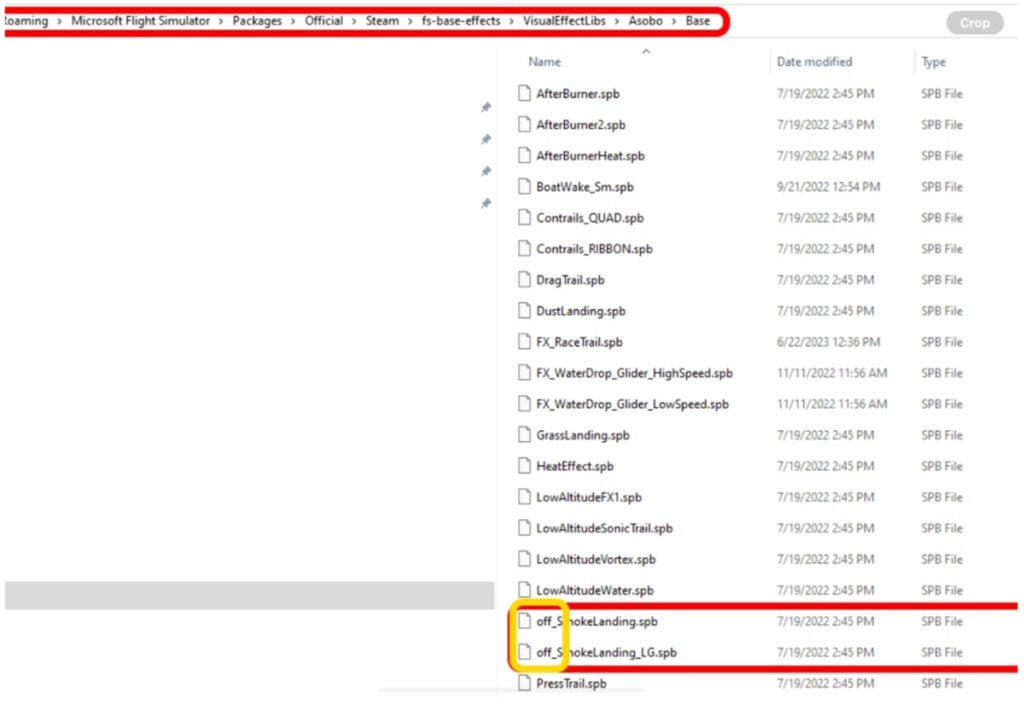The width and height of the screenshot is (1024, 704).
Task: Click the off_SmokeLanding.spb file icon
Action: tap(524, 620)
